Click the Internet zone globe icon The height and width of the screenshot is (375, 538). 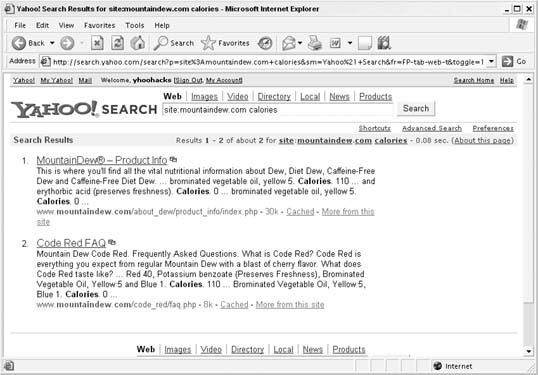(437, 366)
